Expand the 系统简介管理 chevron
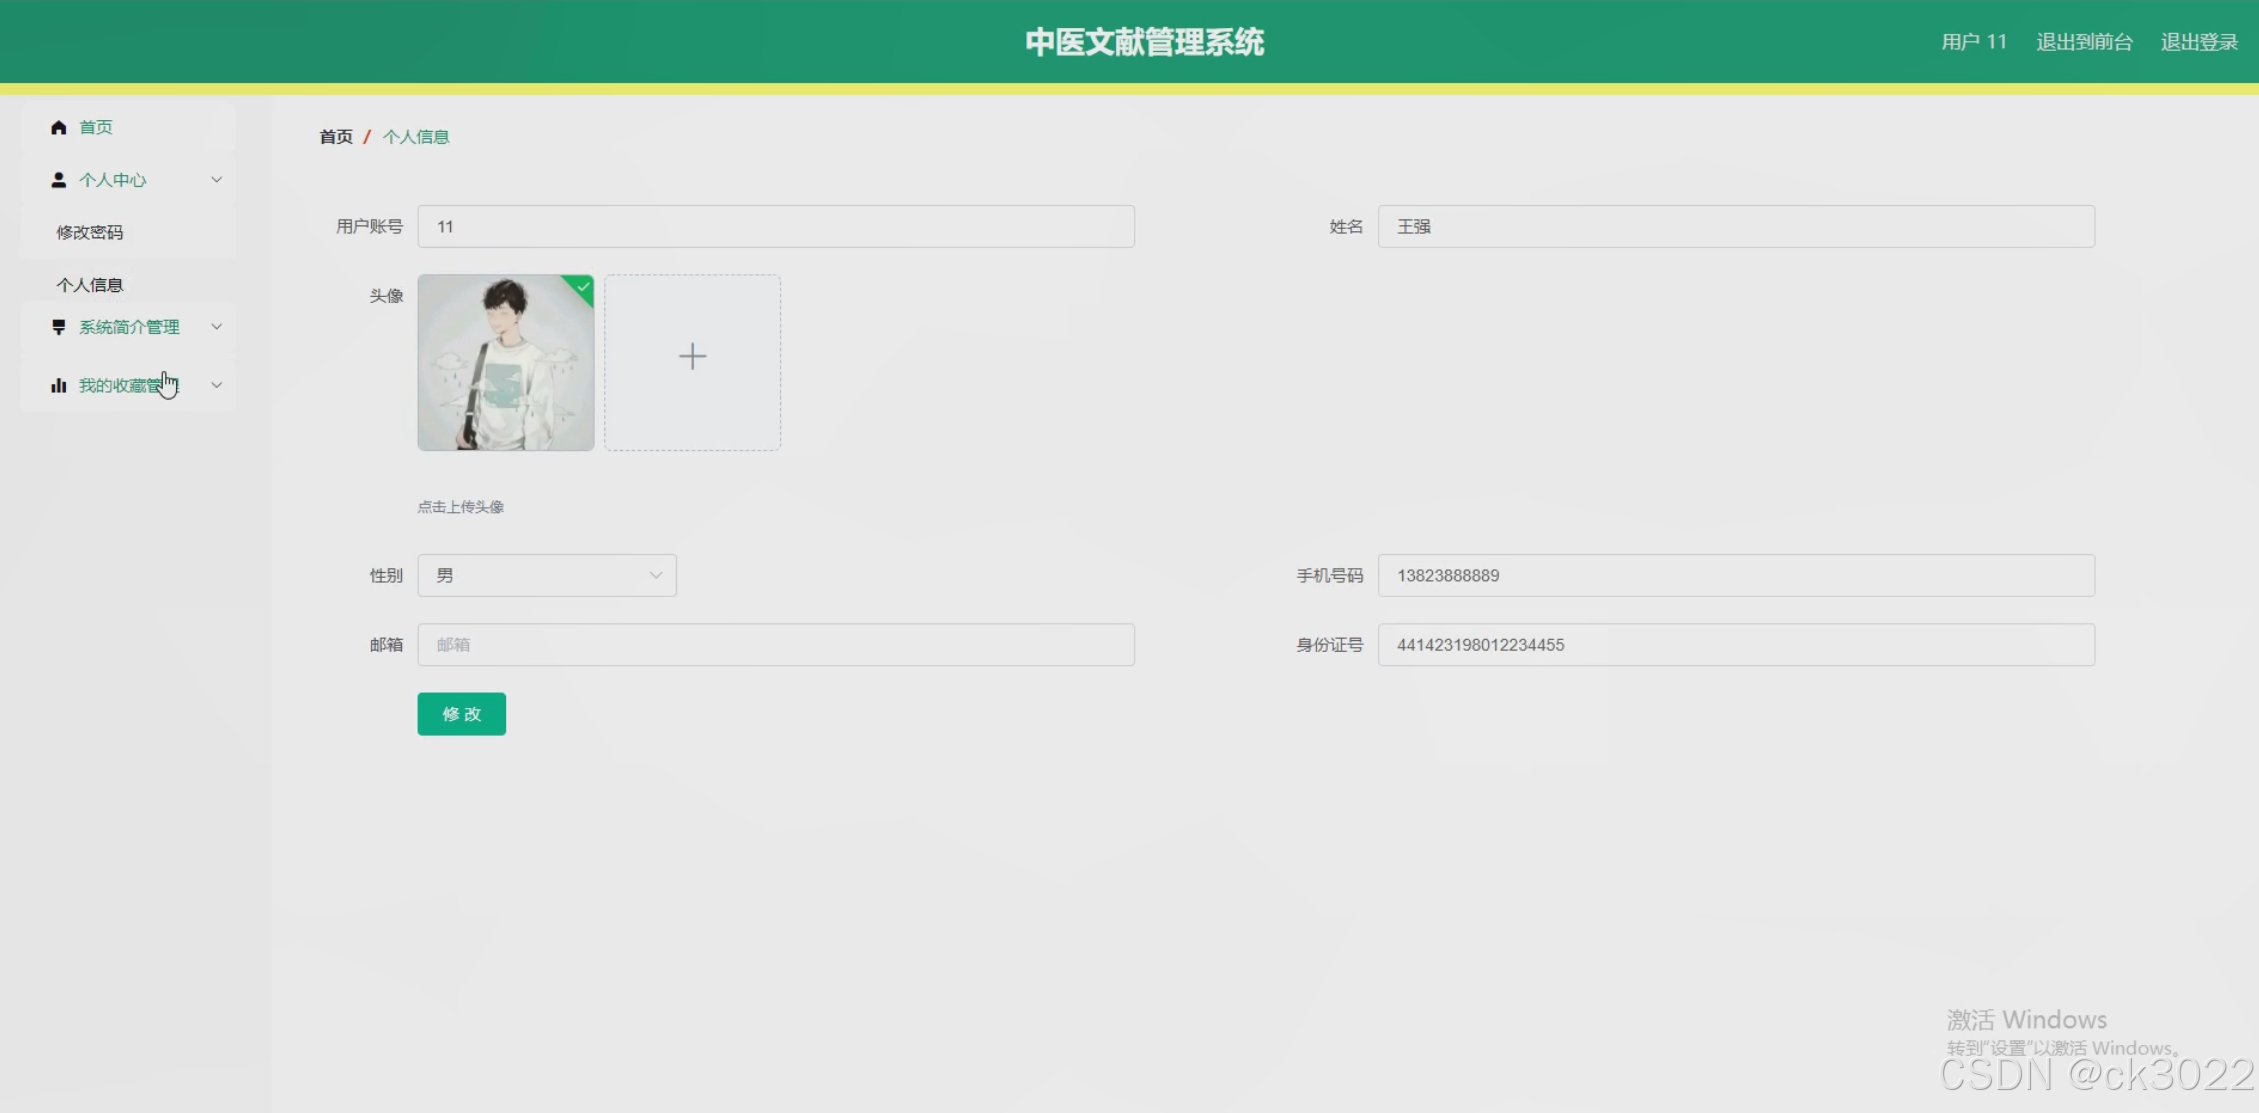 pos(216,327)
